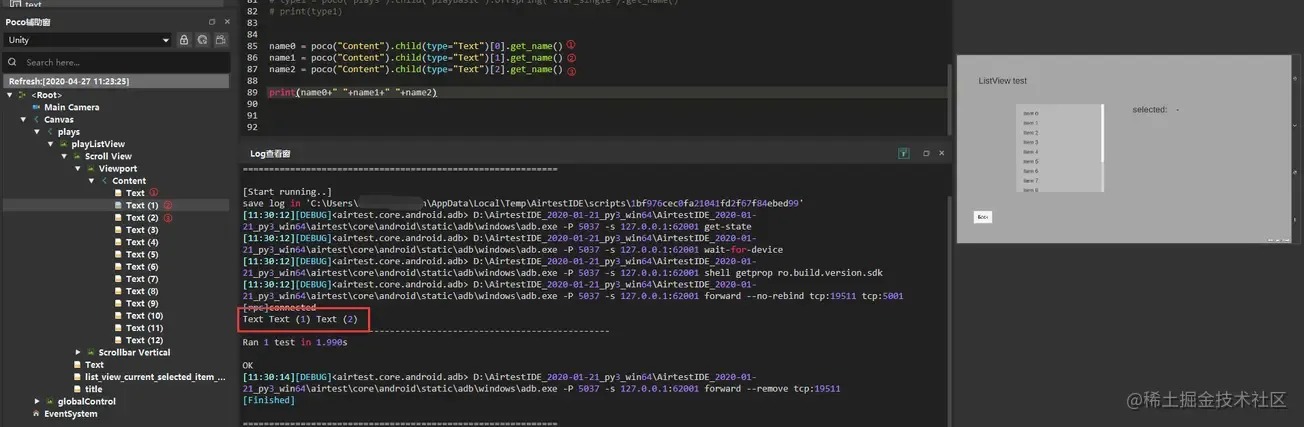The width and height of the screenshot is (1304, 427).
Task: Select the globalControl tree item
Action: click(87, 401)
